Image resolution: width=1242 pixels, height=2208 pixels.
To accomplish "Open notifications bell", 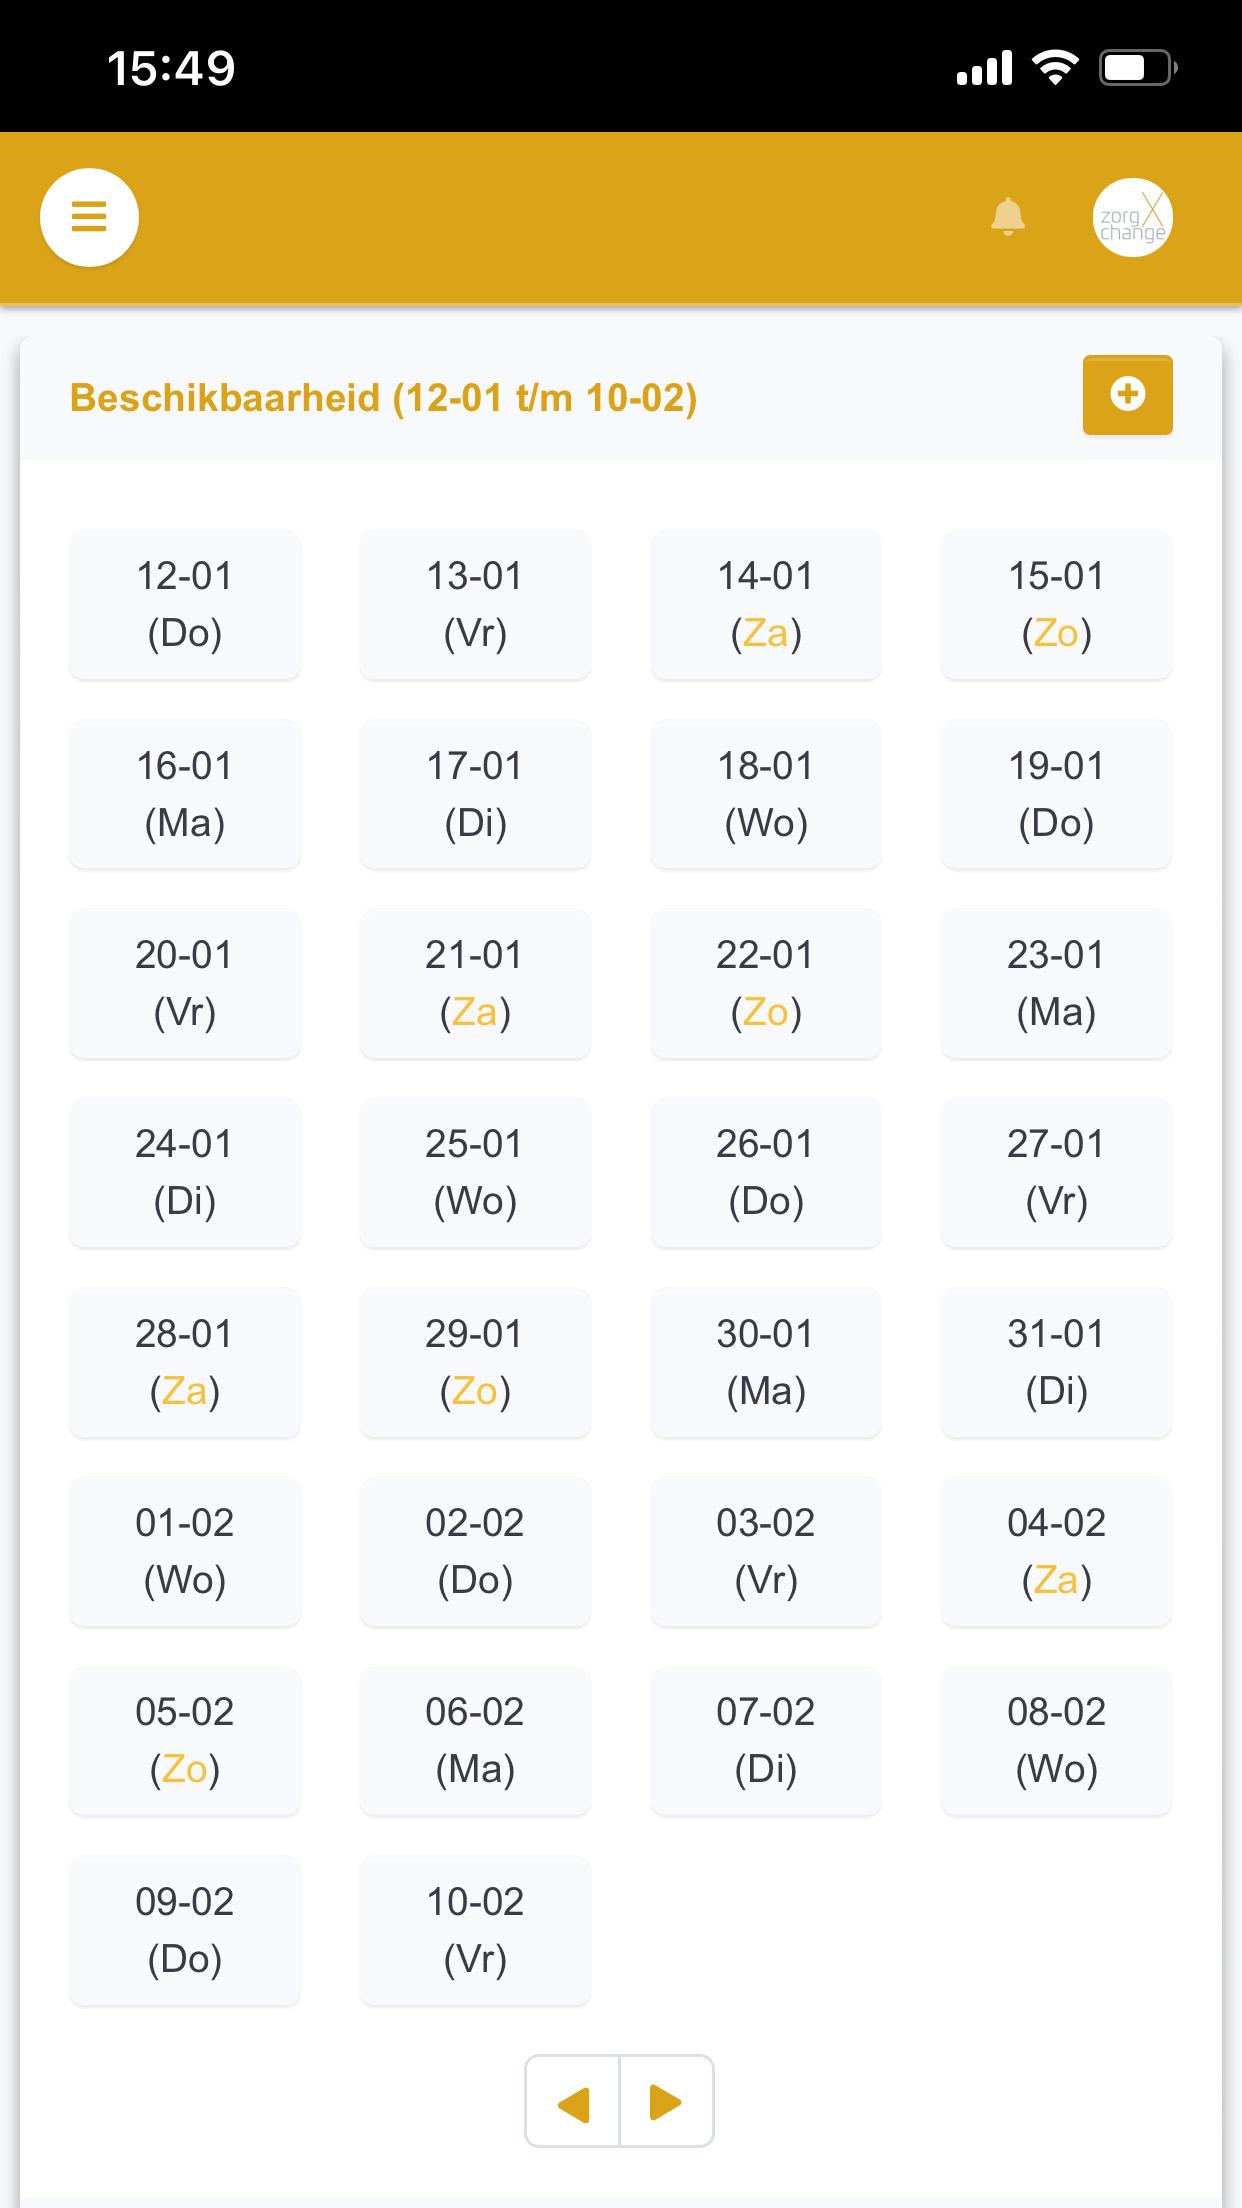I will tap(1007, 216).
